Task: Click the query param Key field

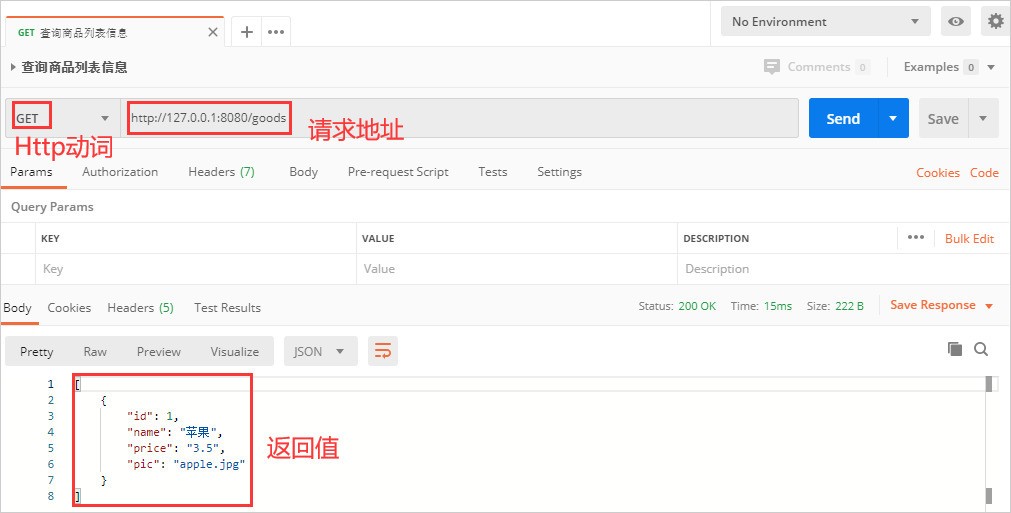Action: [x=195, y=269]
